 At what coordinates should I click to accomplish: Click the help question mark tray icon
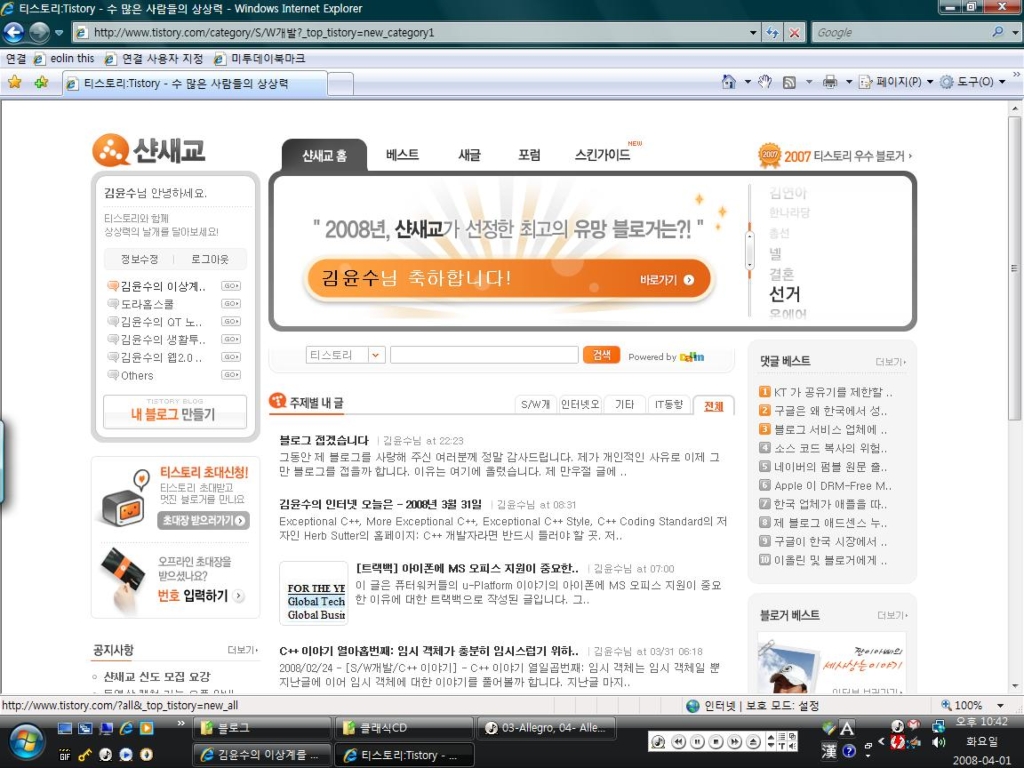coord(849,750)
